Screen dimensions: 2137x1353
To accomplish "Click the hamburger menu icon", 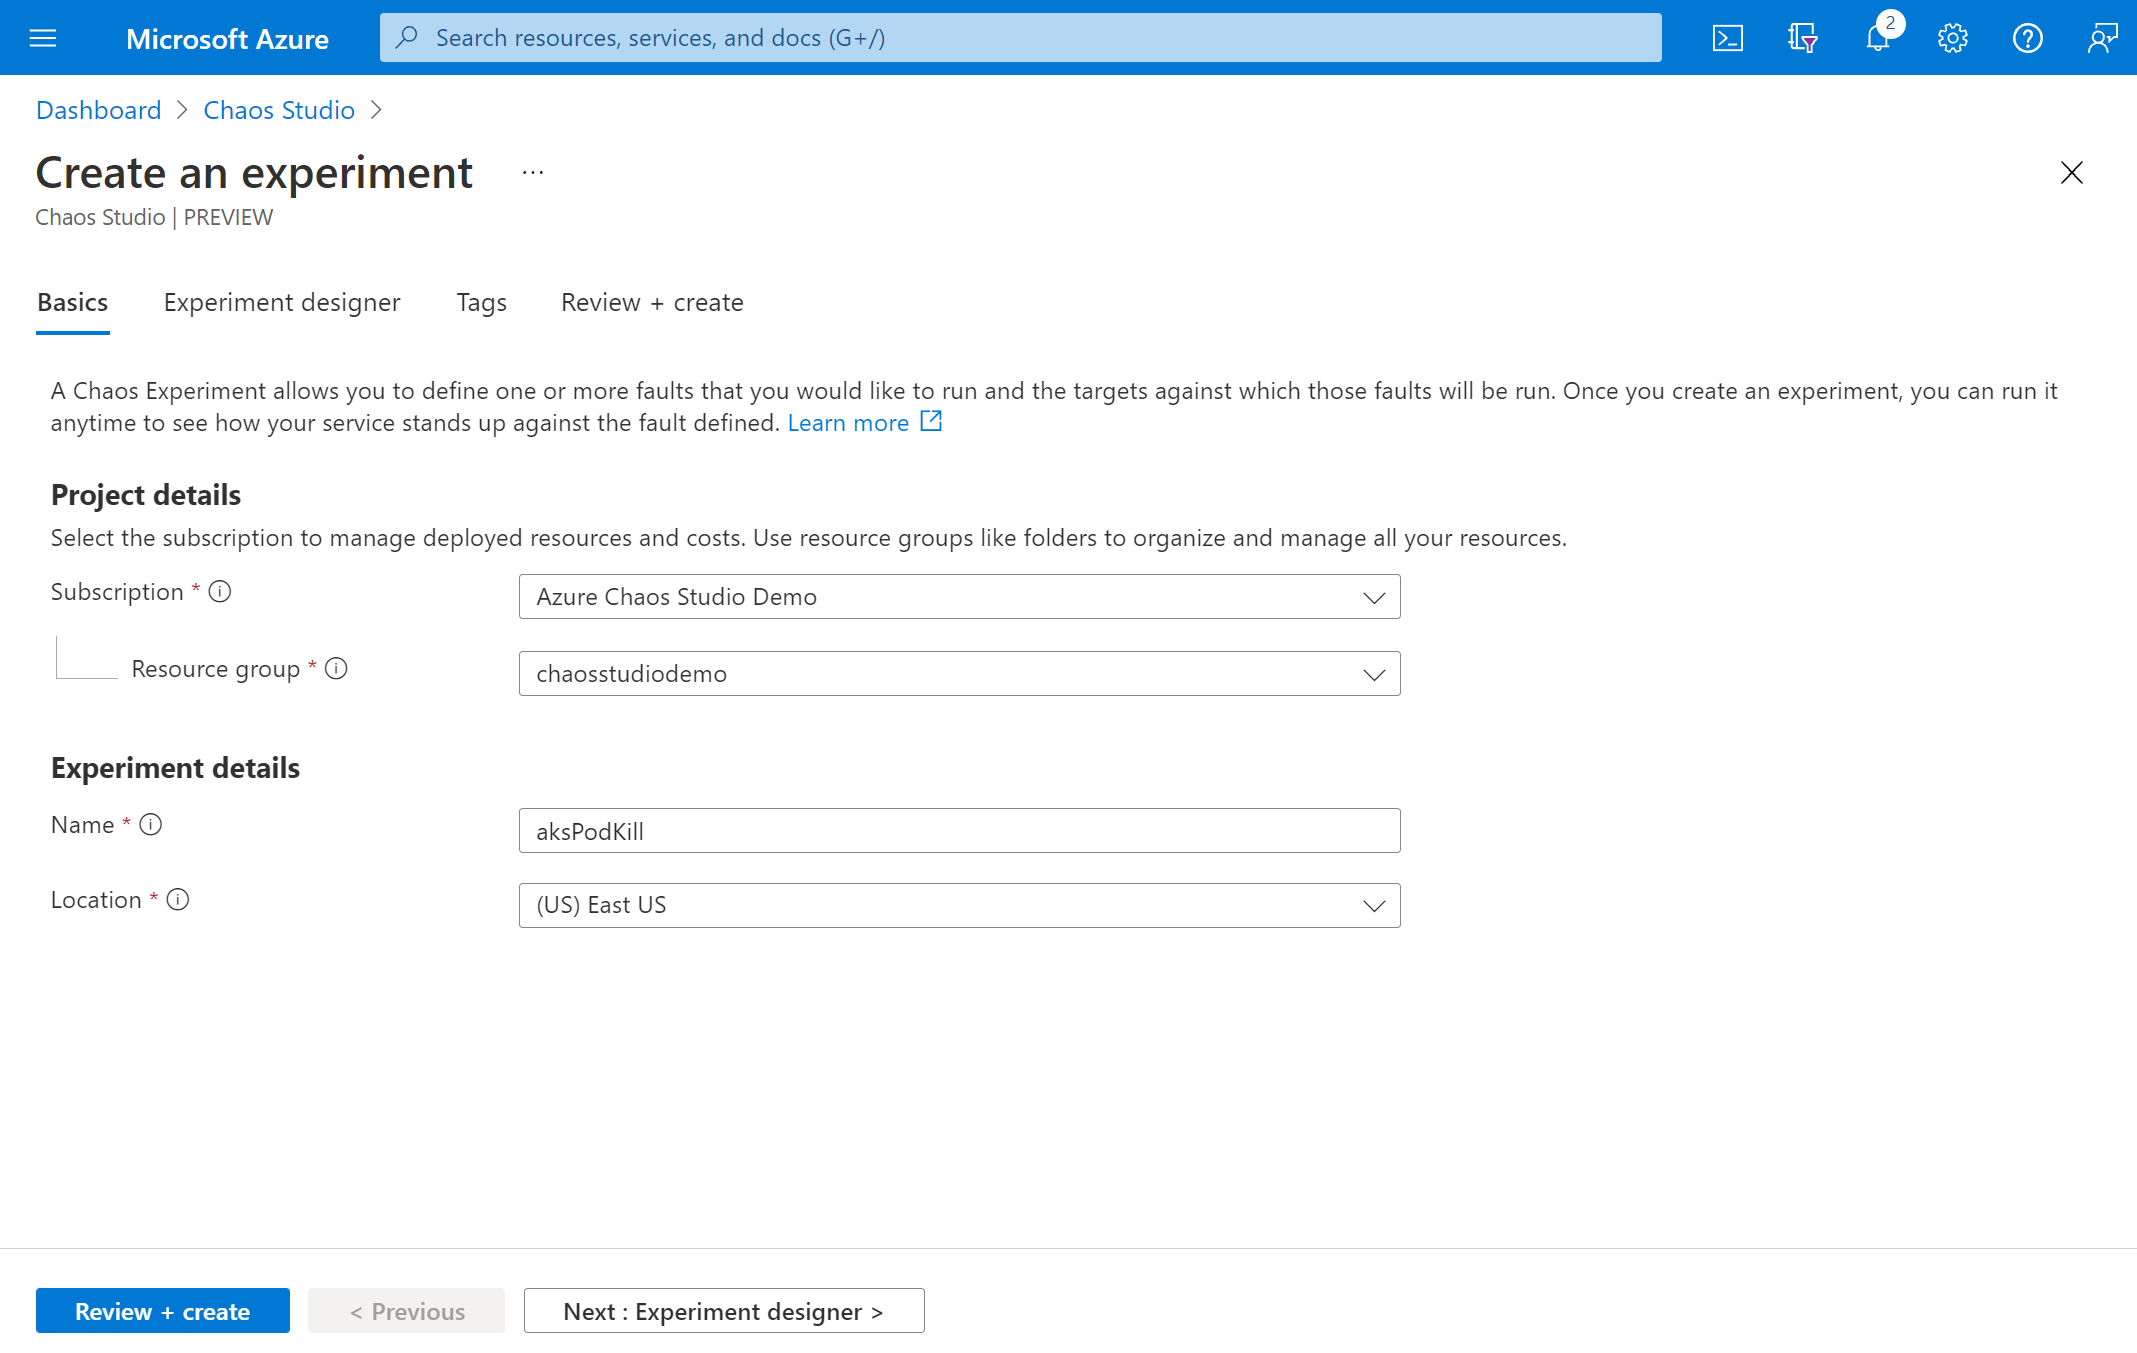I will 44,37.
